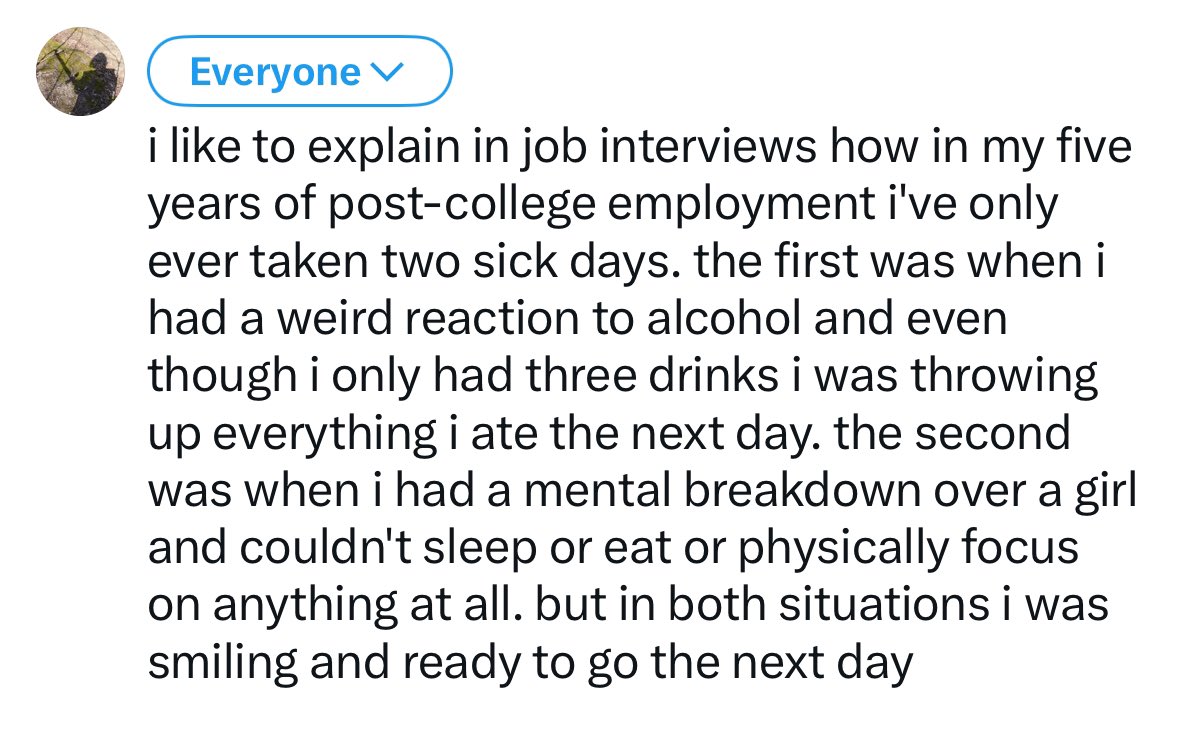Click the word Everyone in audience pill
Screen dimensions: 1179x731
(x=273, y=72)
